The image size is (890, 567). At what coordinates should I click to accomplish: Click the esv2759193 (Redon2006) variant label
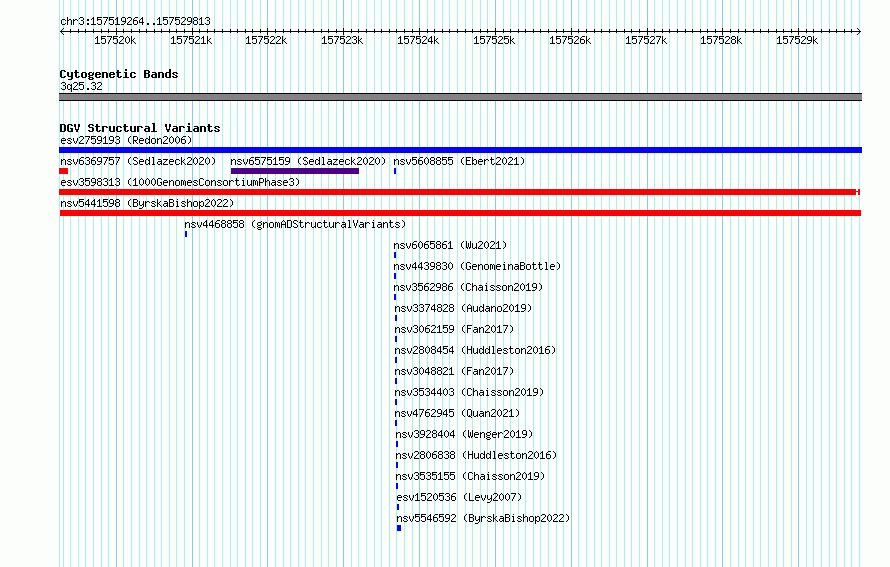126,140
